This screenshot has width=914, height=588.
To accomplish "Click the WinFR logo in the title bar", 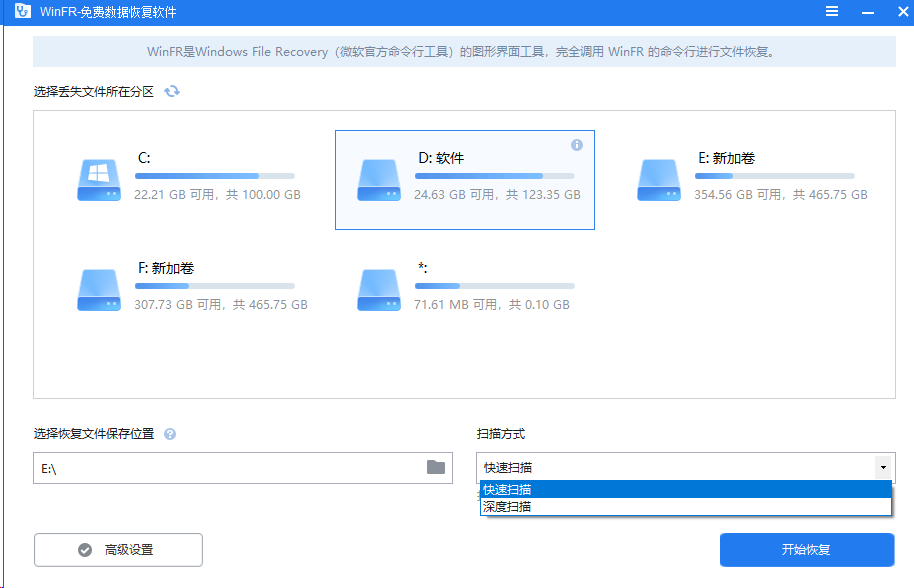I will 22,12.
